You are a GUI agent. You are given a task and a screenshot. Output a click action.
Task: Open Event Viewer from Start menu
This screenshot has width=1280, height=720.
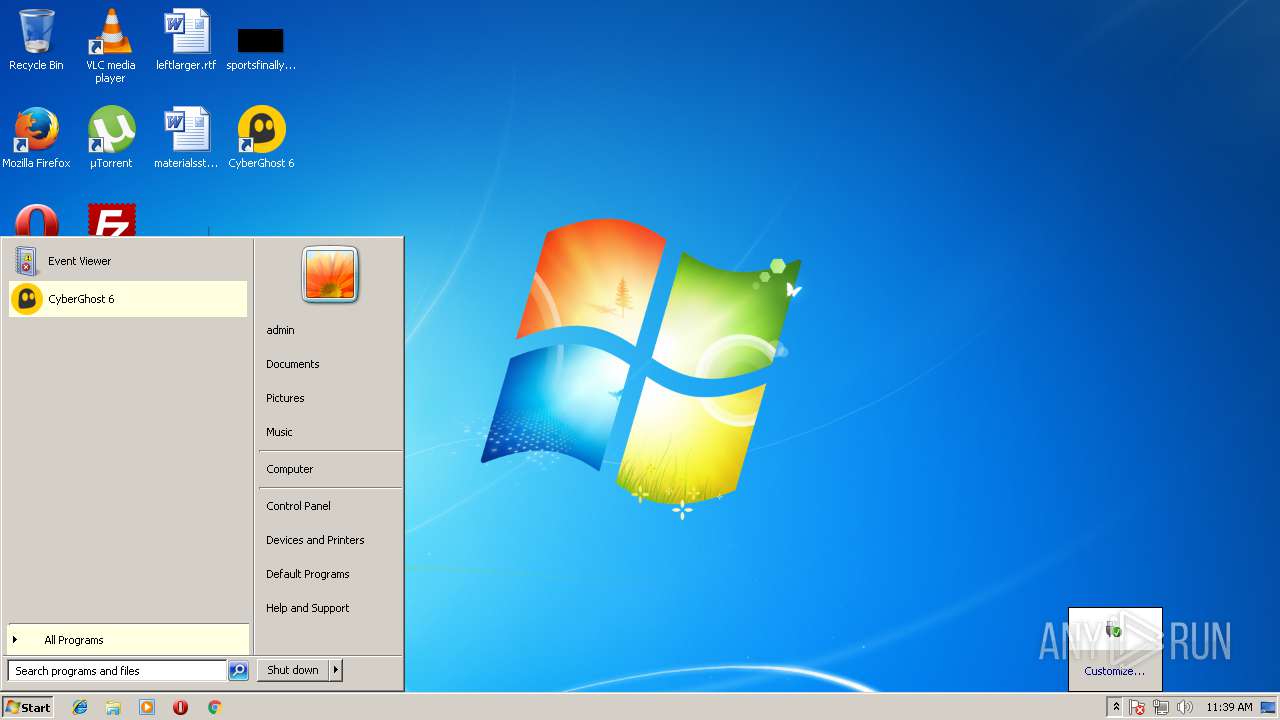pyautogui.click(x=128, y=261)
